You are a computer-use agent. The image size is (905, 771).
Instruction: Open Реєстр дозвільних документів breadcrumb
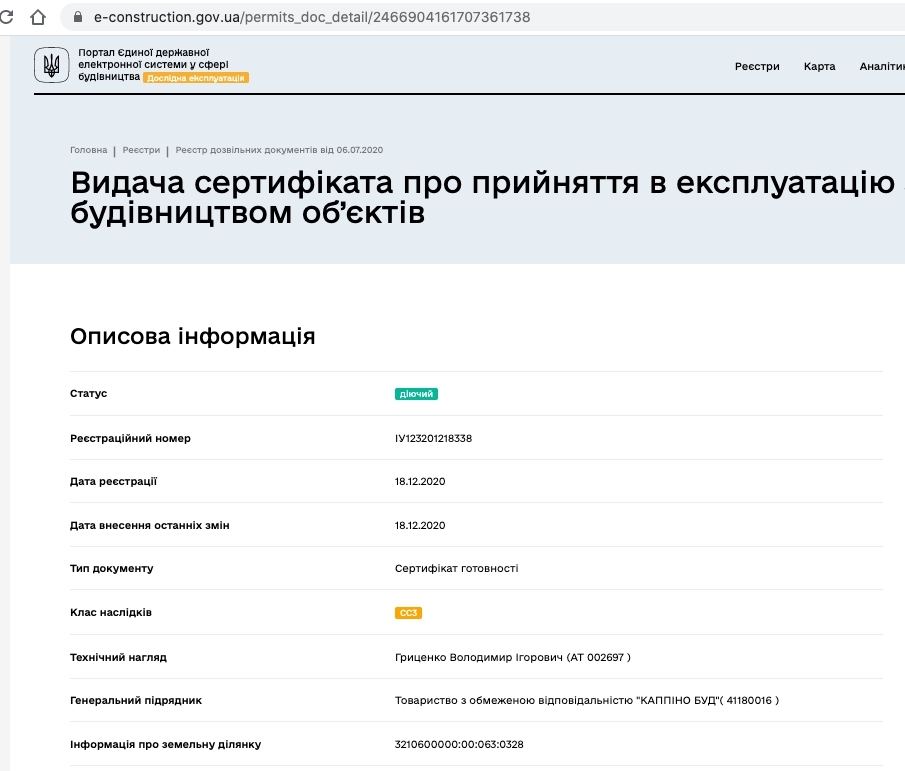point(279,150)
